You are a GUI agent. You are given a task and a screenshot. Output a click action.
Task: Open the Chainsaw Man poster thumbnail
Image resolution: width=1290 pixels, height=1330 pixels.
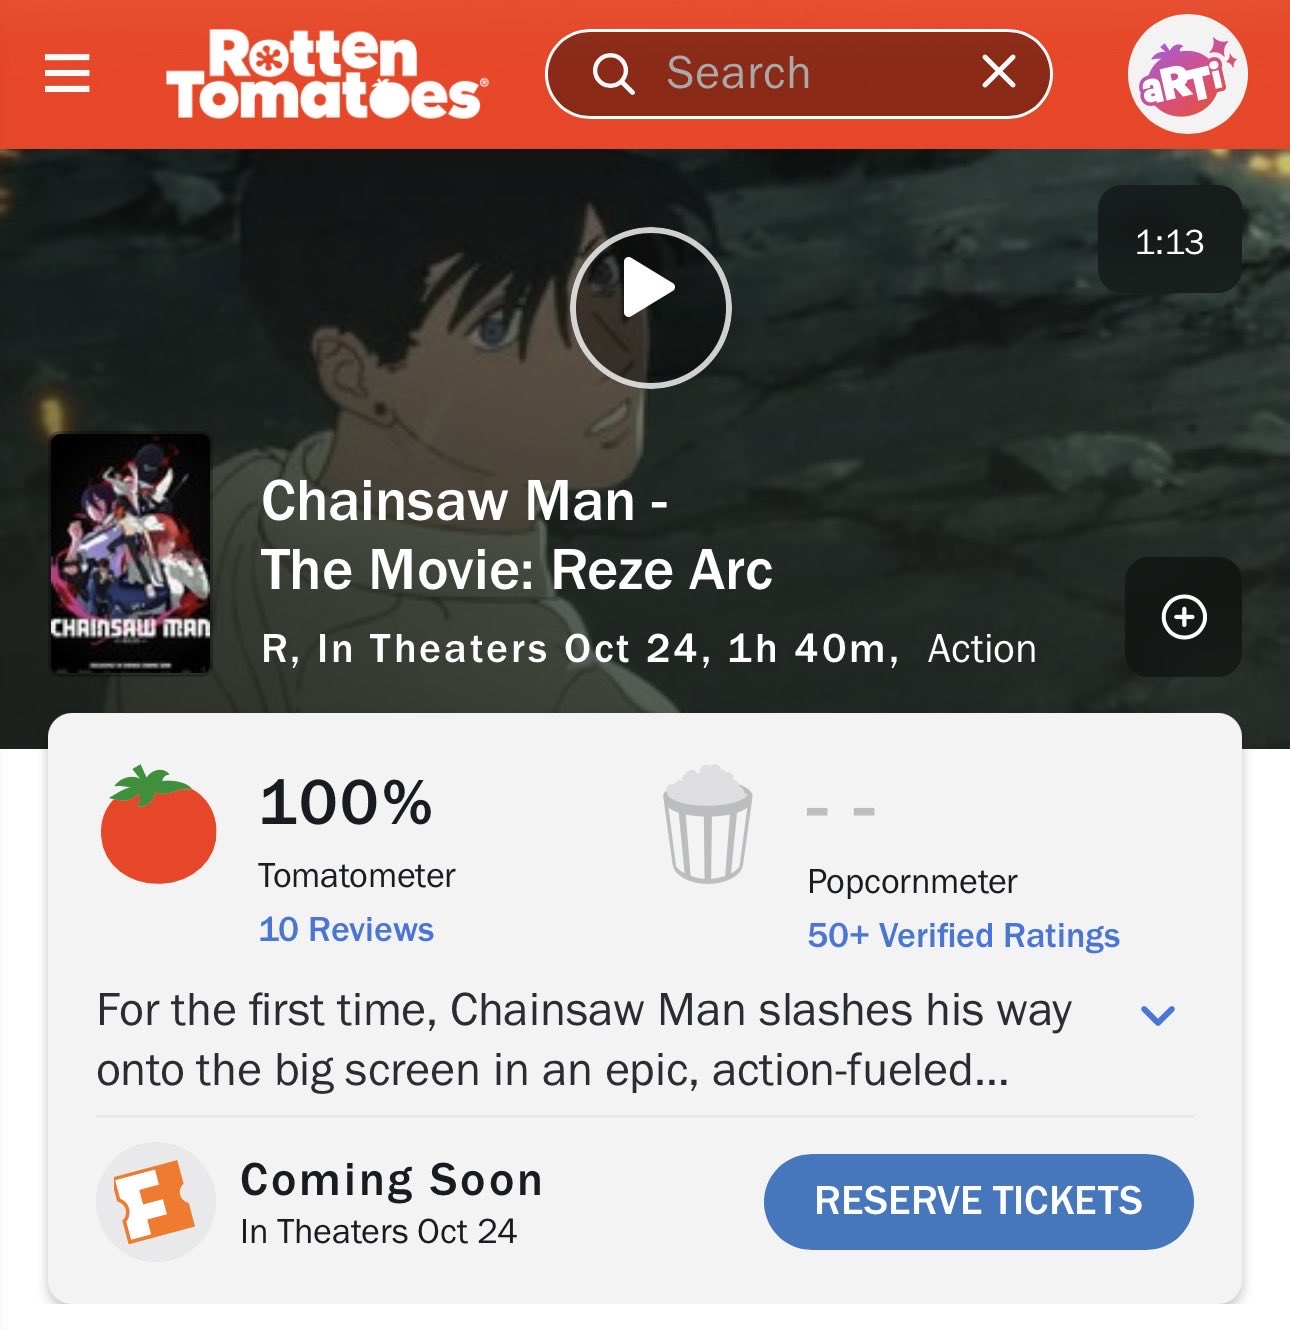[131, 554]
